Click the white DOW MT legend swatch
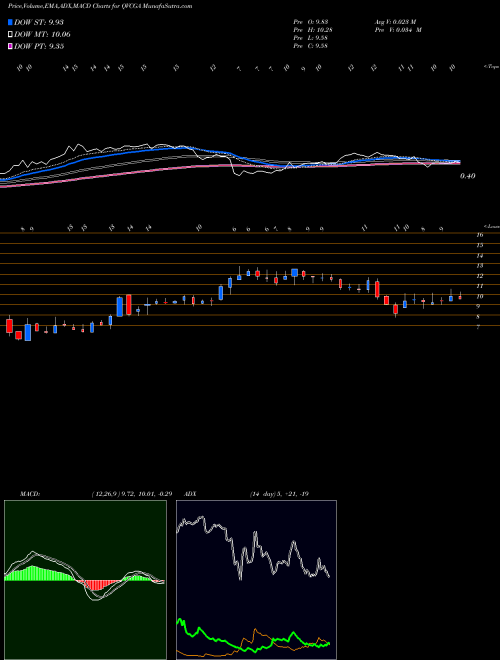500x660 pixels. 10,35
